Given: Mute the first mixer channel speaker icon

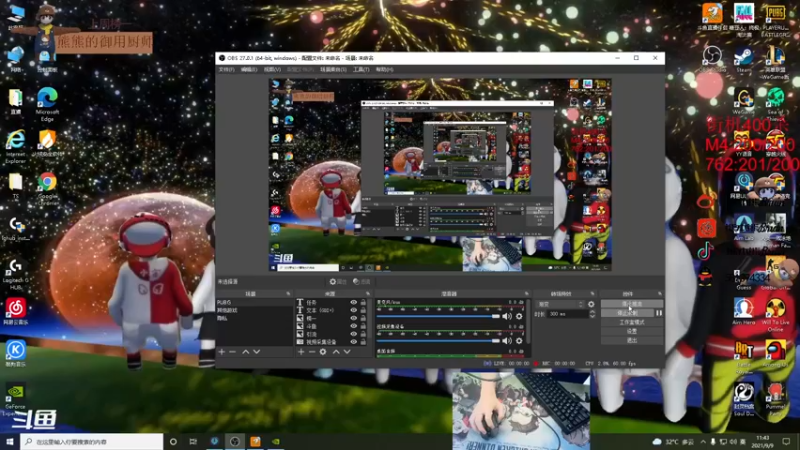Looking at the screenshot, I should (507, 316).
